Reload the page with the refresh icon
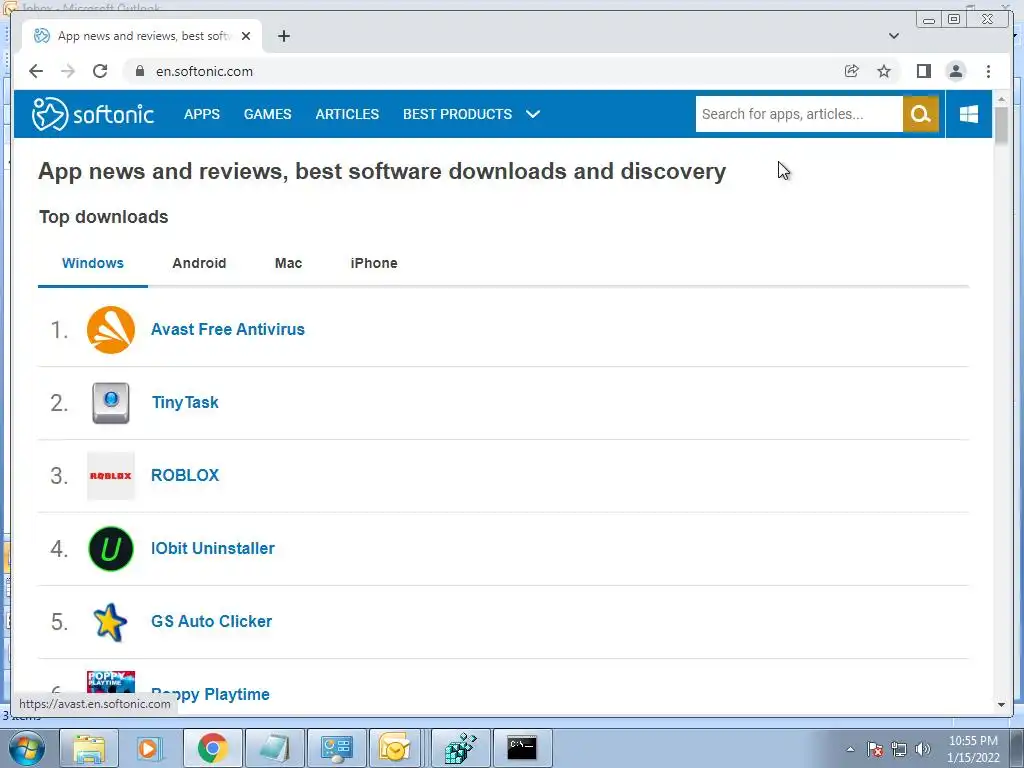This screenshot has height=768, width=1024. [100, 71]
